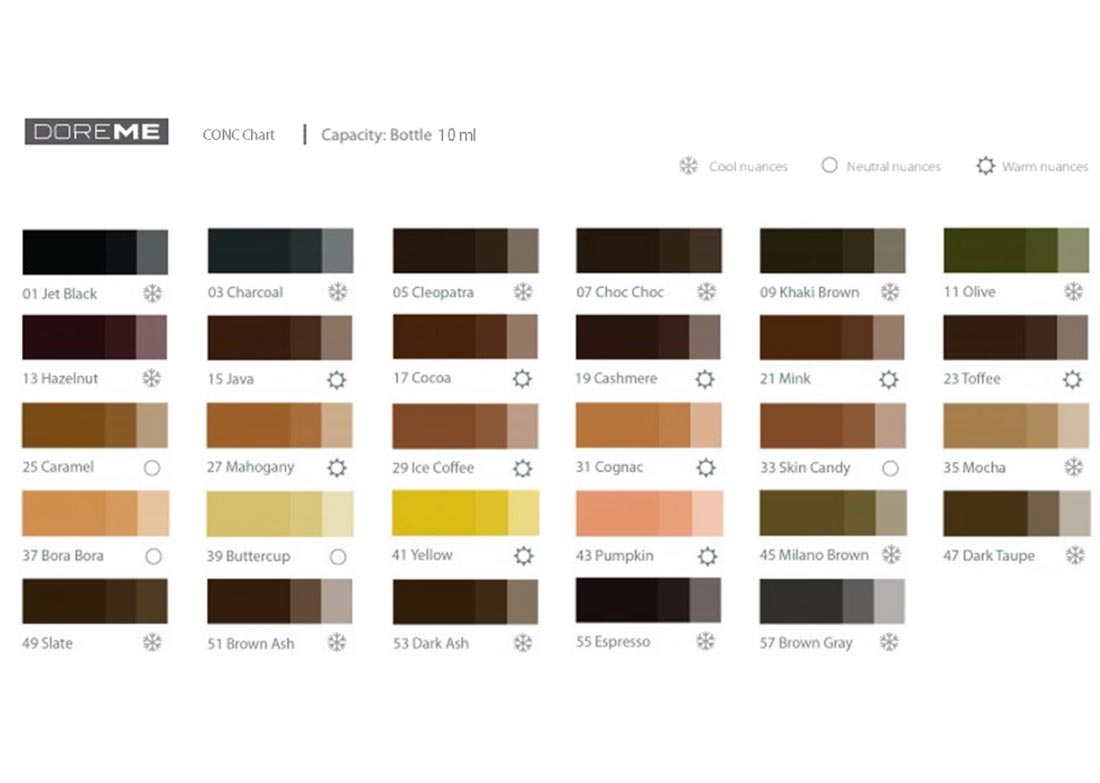Click the snowflake icon beside 09 Khaki Brown
Image resolution: width=1100 pixels, height=783 pixels.
click(x=890, y=292)
